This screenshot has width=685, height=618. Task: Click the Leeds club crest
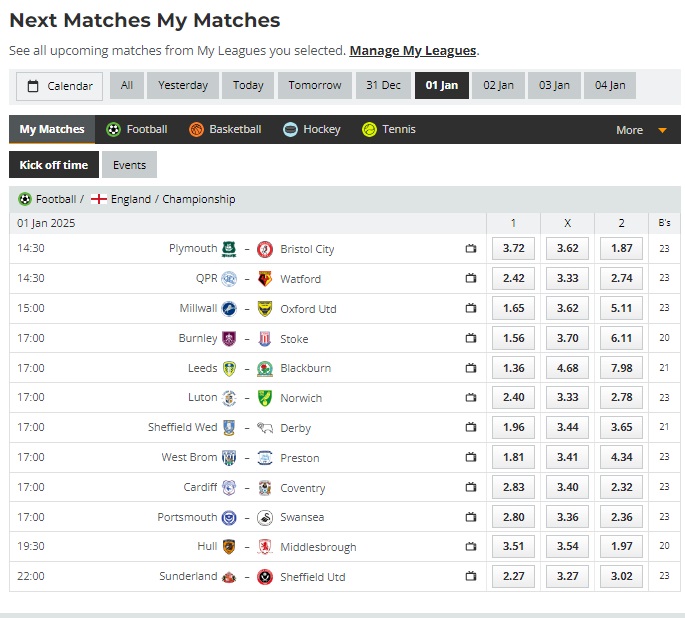[229, 368]
